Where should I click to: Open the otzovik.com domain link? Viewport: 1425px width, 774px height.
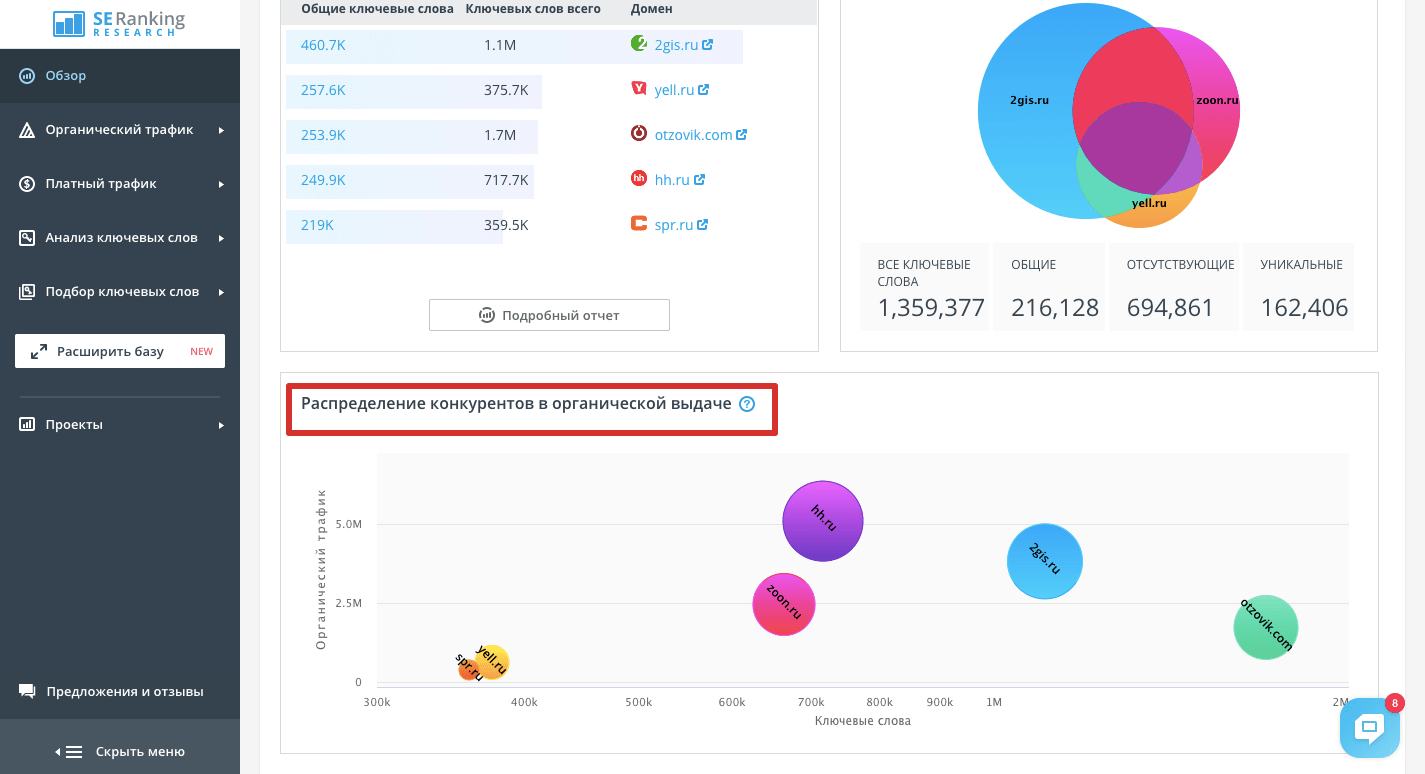(693, 135)
